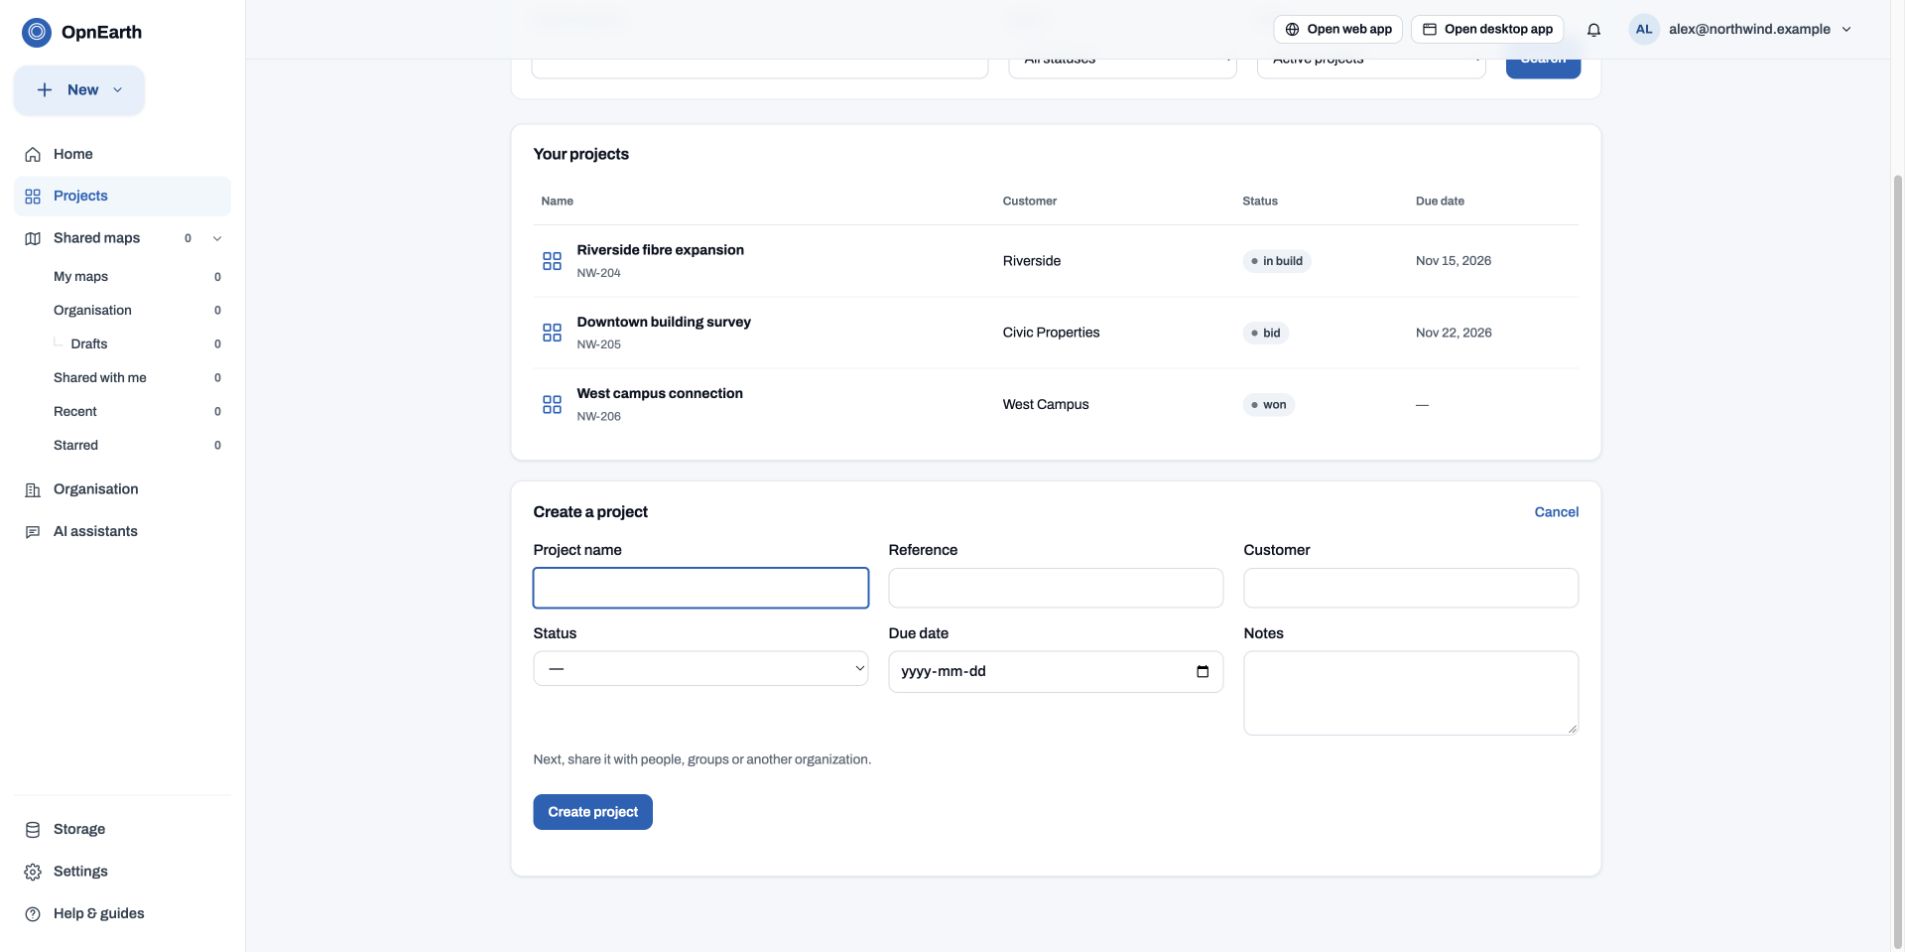Click the 'Civic Properties' customer cell

click(1051, 333)
